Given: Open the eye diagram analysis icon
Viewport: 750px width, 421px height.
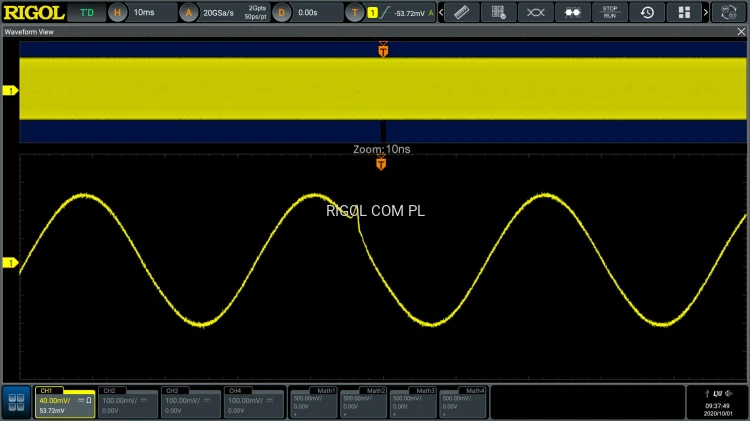Looking at the screenshot, I should tap(535, 12).
